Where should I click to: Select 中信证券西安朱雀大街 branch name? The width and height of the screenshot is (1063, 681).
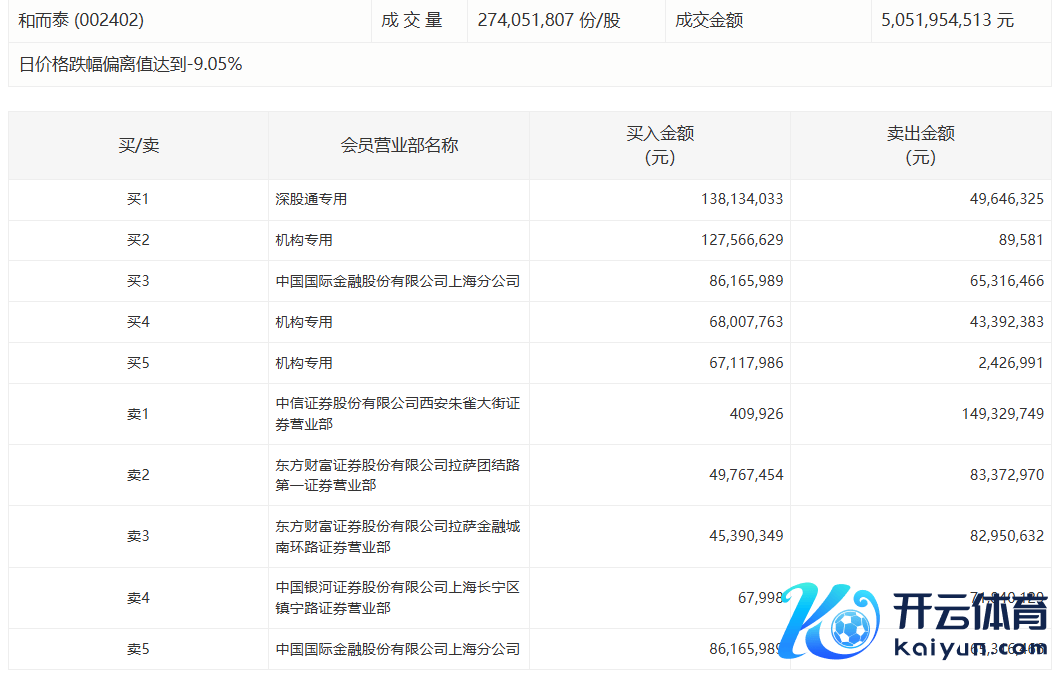pyautogui.click(x=397, y=414)
